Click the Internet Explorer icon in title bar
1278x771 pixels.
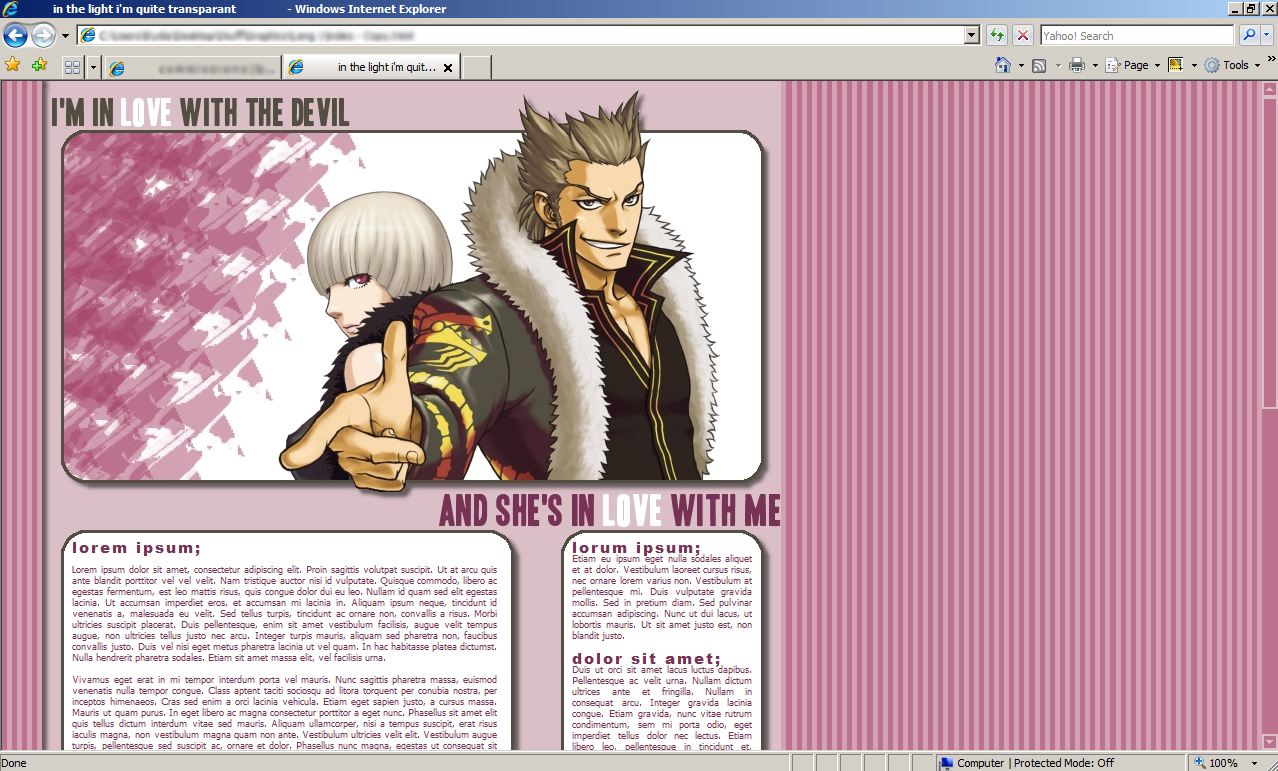(x=11, y=9)
